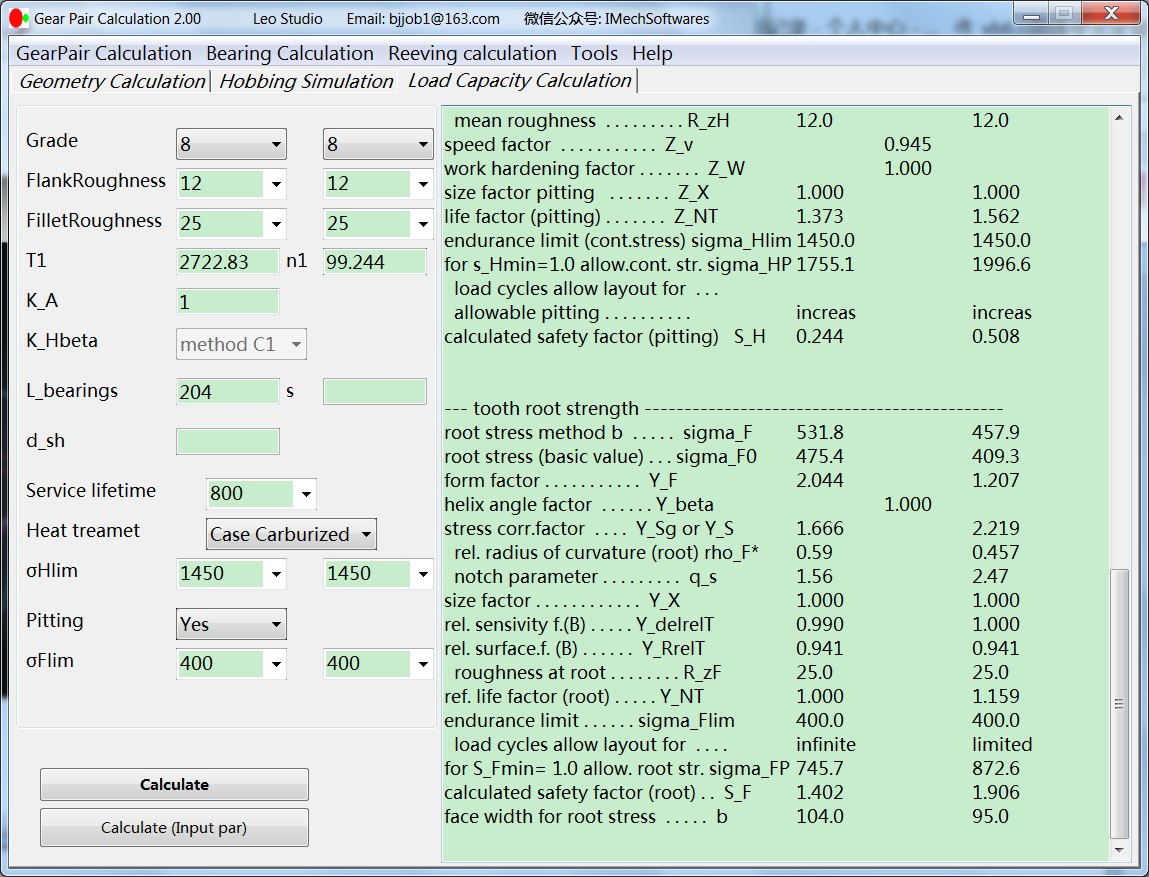Click the 'form factor Y_F' result line
Screen dimensions: 1149x877
pyautogui.click(x=731, y=481)
